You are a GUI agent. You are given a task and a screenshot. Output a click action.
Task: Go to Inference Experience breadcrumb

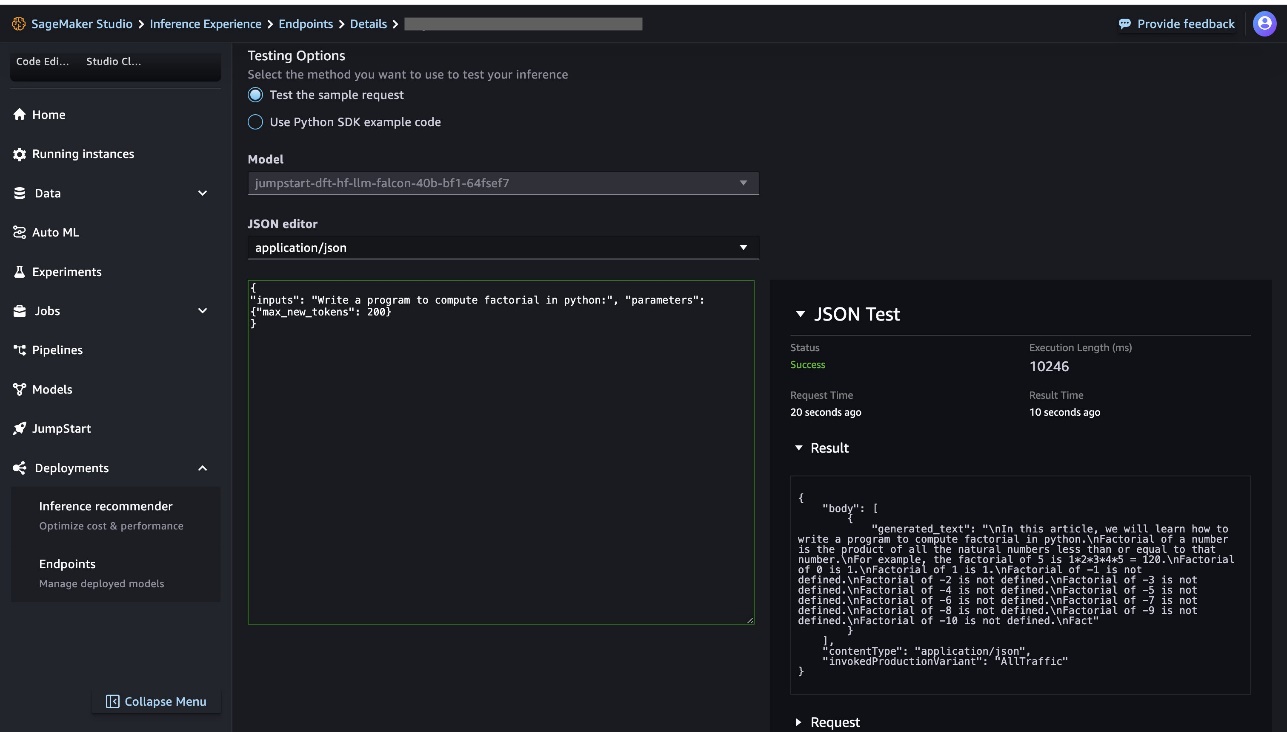(206, 24)
